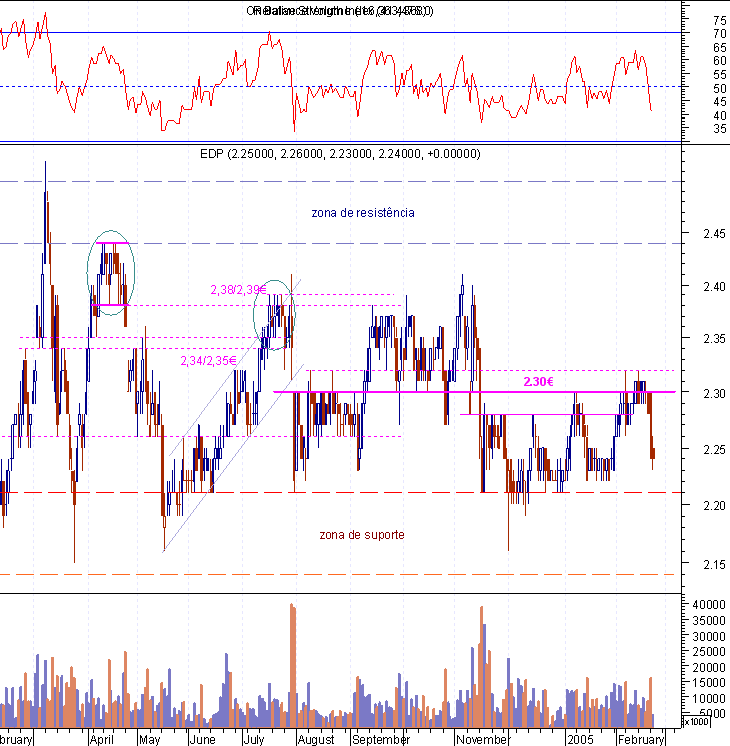
Task: Click the November label on time axis
Action: [x=483, y=739]
